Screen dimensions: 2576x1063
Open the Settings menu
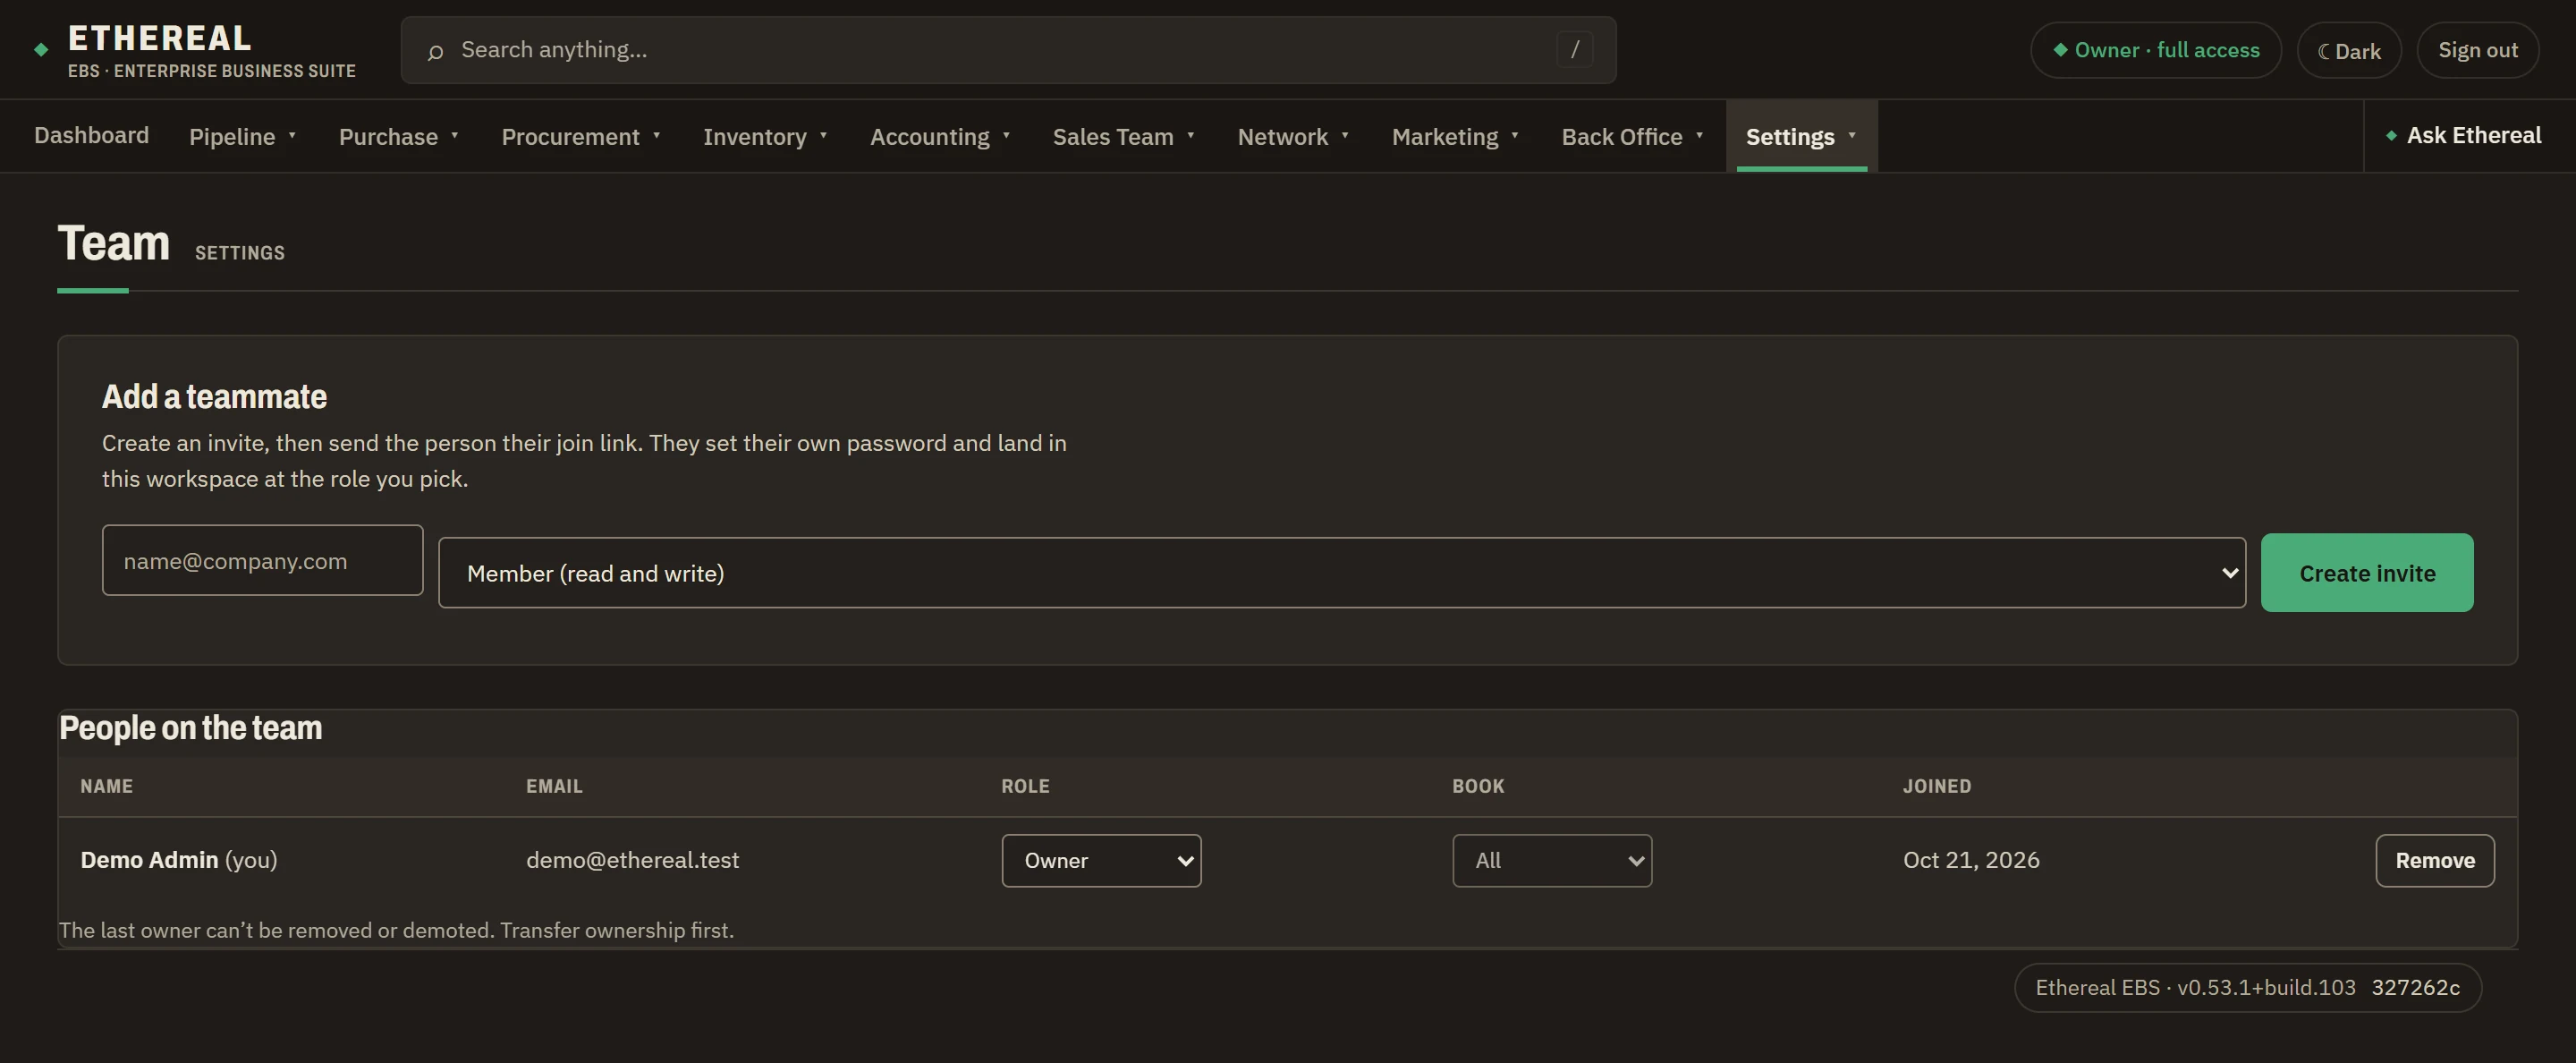(x=1801, y=136)
